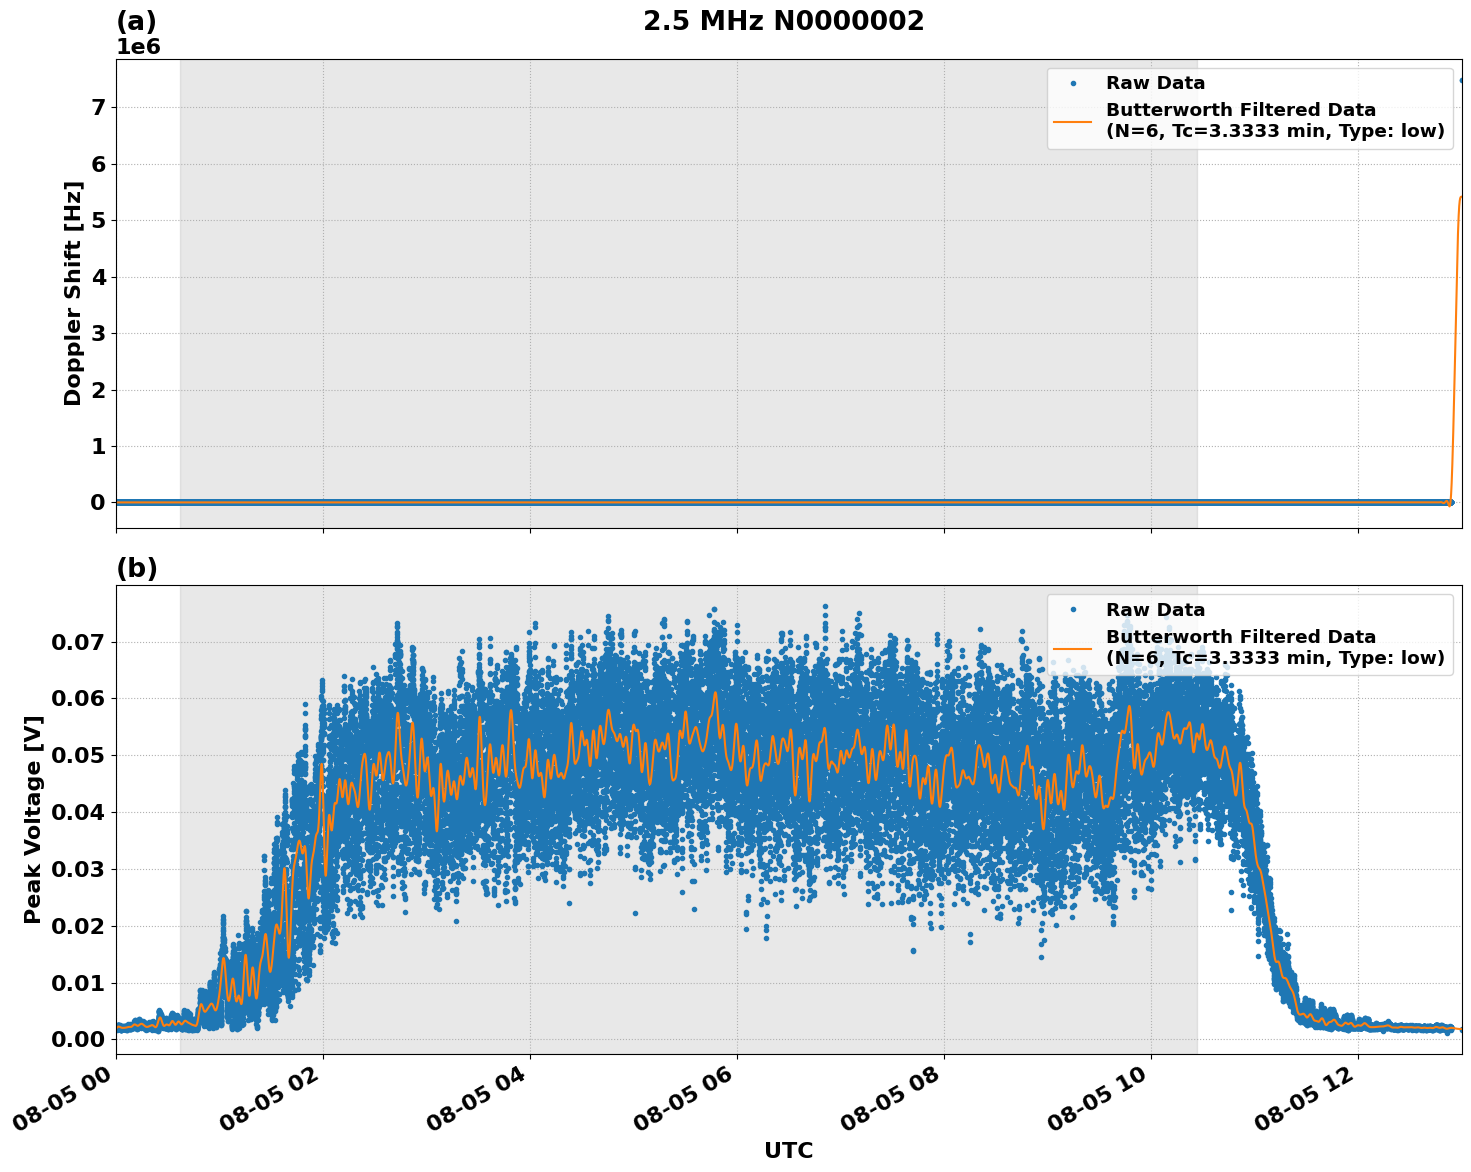Click the orange line sample in the top legend
Viewport: 1471px width, 1172px height.
tap(1075, 124)
